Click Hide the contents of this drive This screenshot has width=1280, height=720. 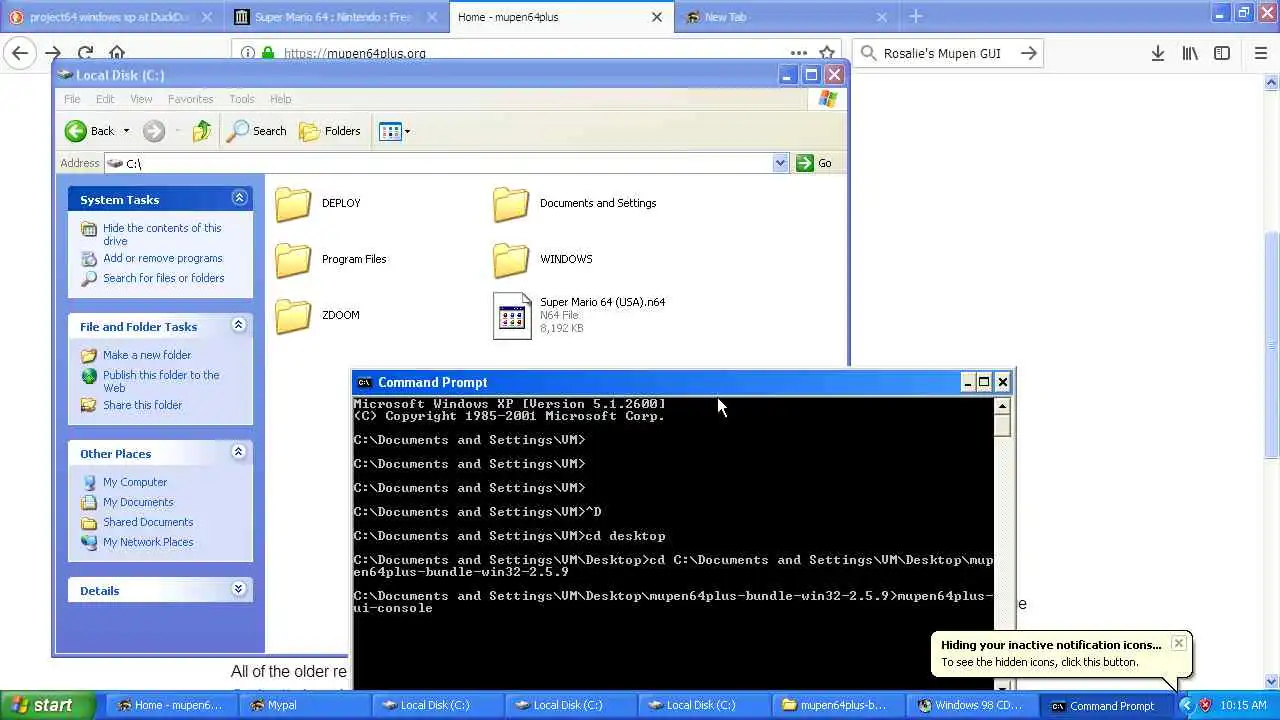(162, 234)
